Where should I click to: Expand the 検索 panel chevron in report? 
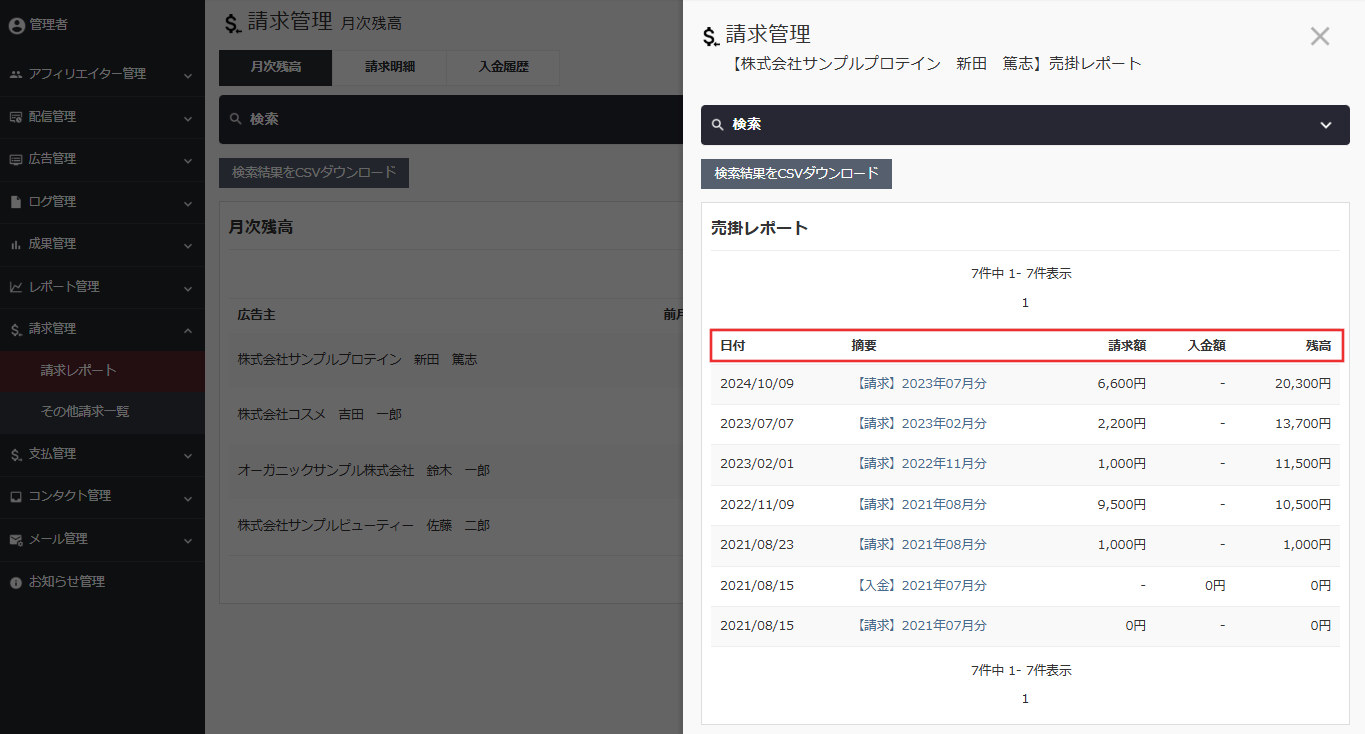[1326, 125]
